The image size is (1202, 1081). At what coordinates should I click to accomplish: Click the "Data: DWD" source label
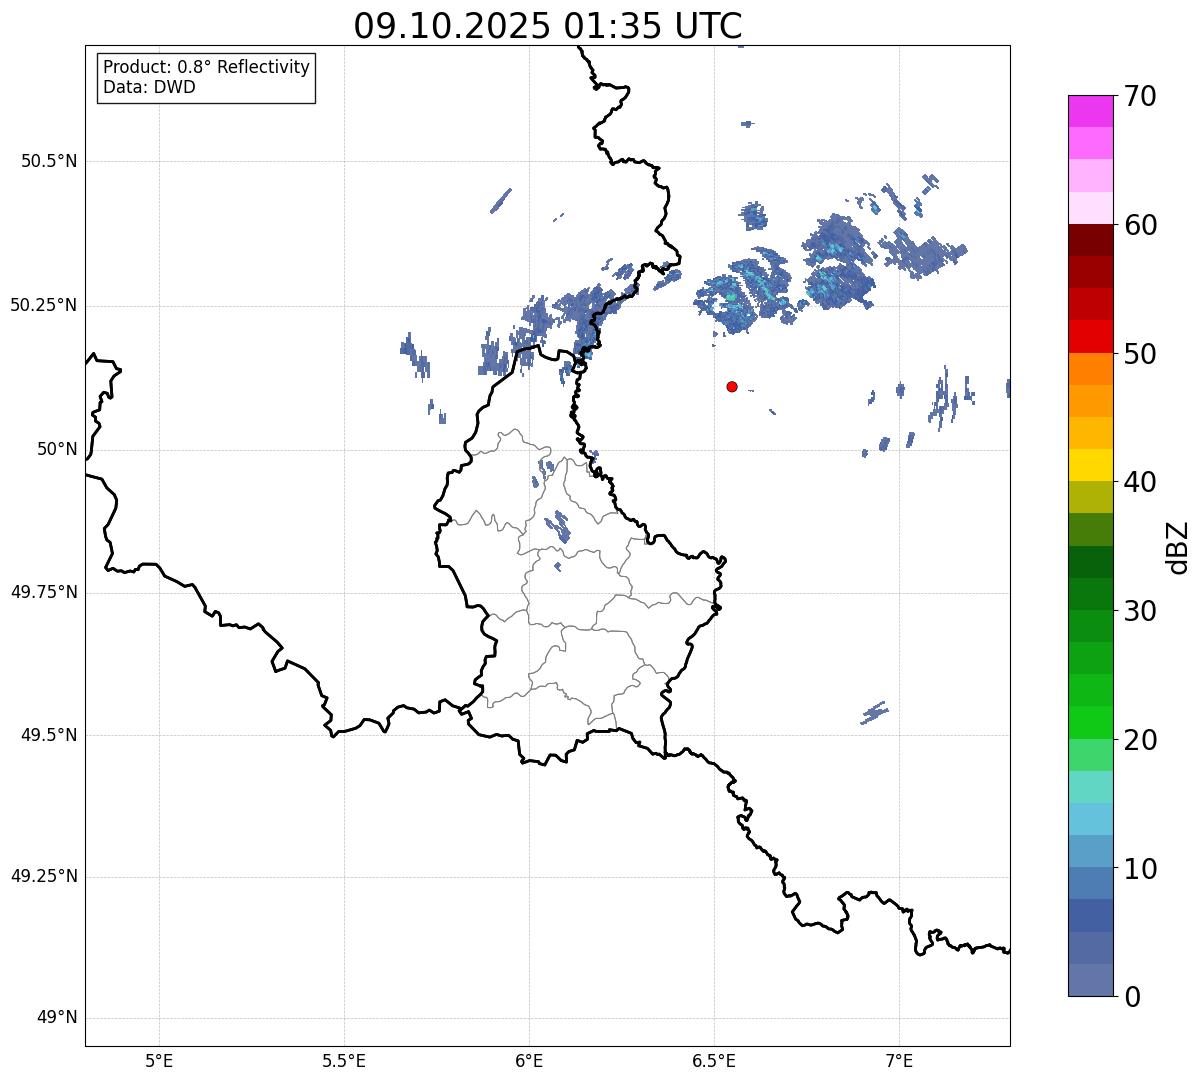point(149,87)
